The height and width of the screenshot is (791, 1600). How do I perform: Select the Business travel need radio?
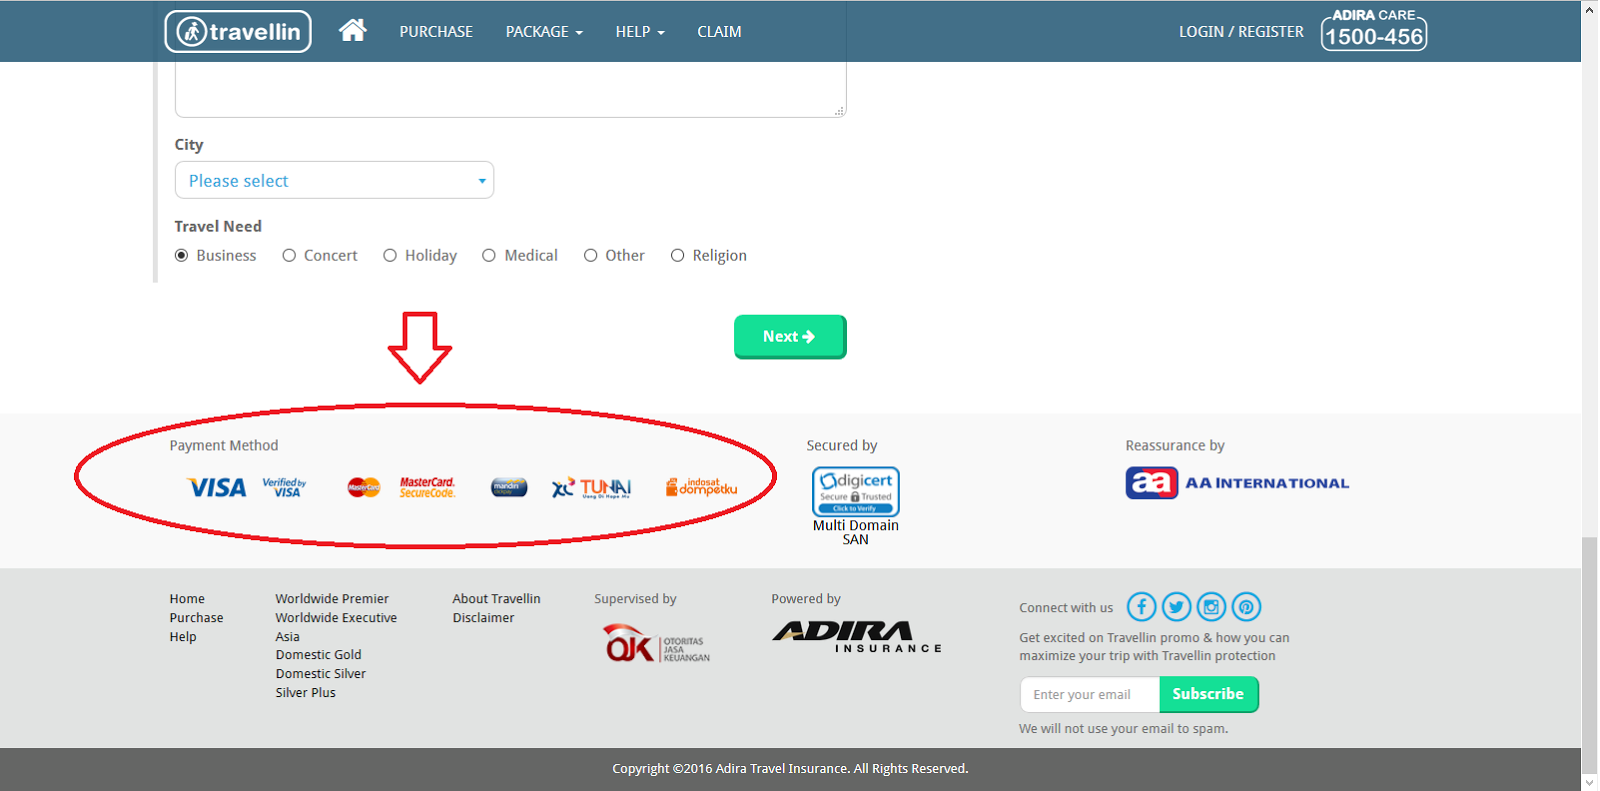(182, 255)
